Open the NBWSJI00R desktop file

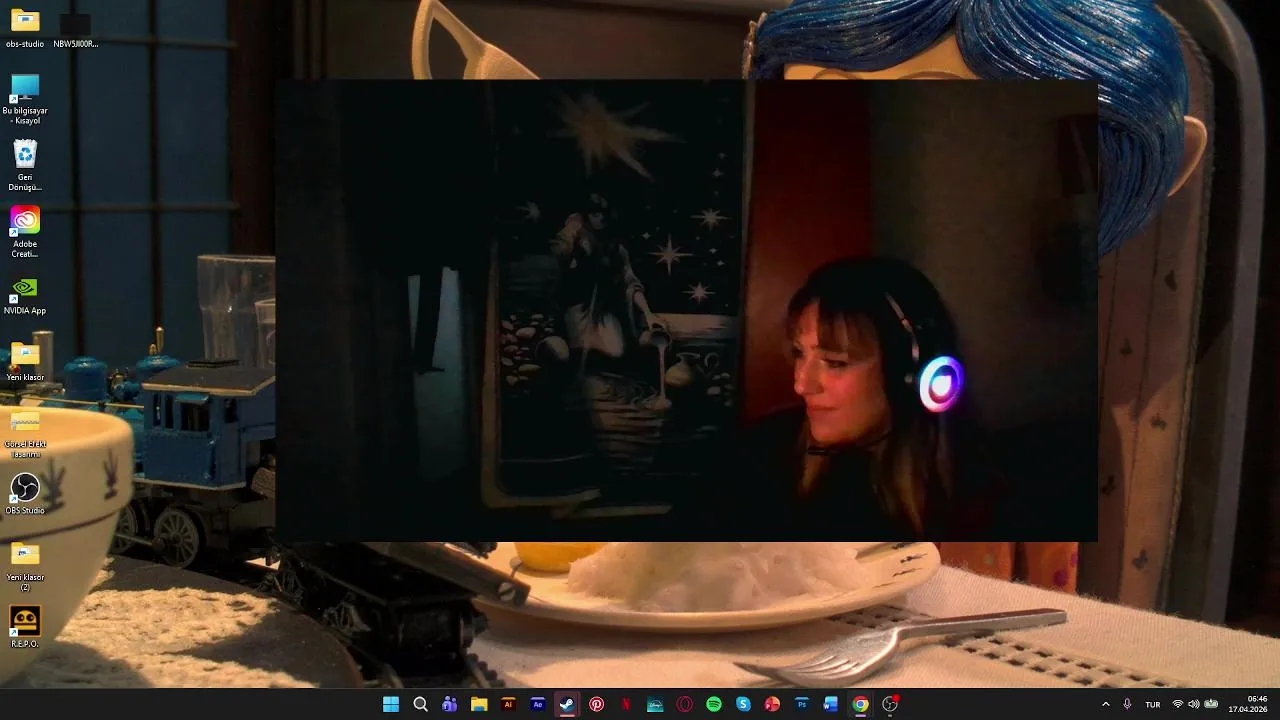[x=76, y=28]
